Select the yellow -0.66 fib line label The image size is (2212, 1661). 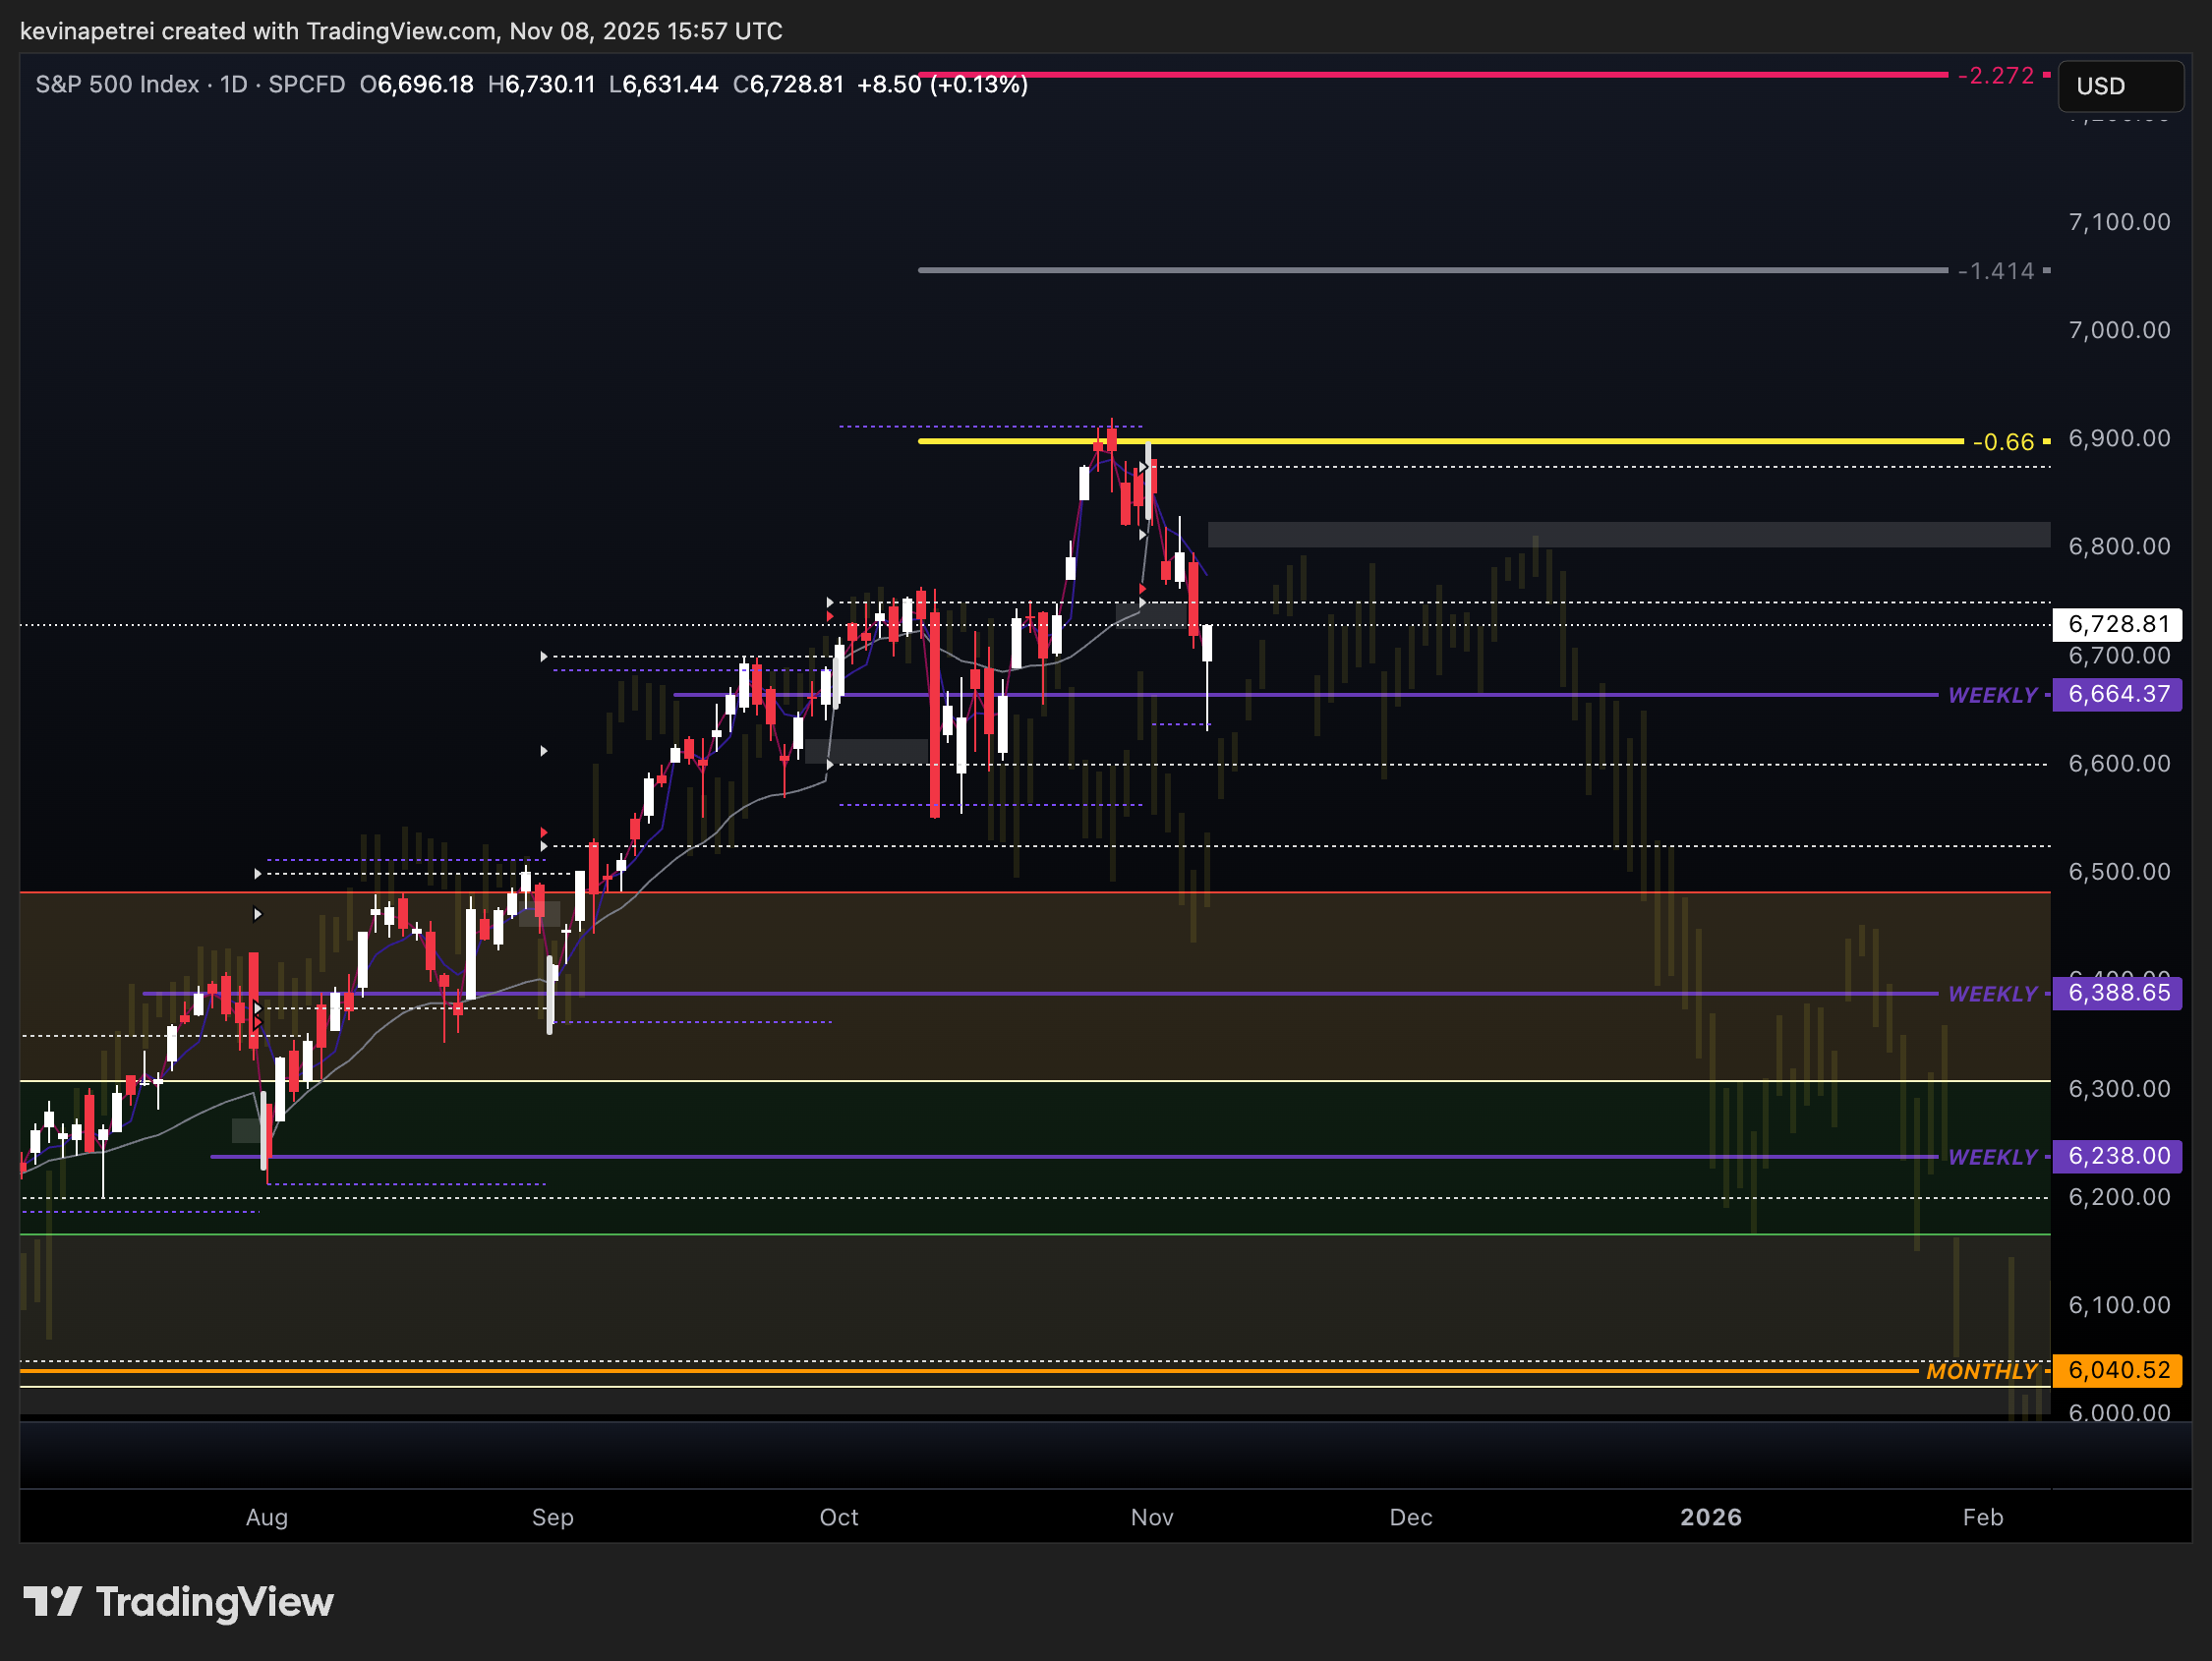[2002, 442]
